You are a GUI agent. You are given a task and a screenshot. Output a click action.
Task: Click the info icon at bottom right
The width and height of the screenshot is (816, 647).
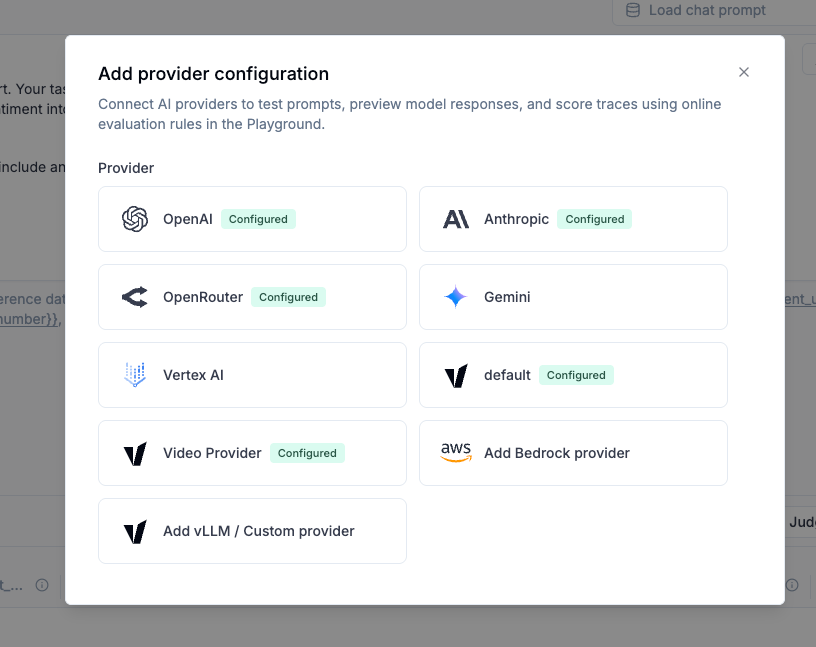792,585
